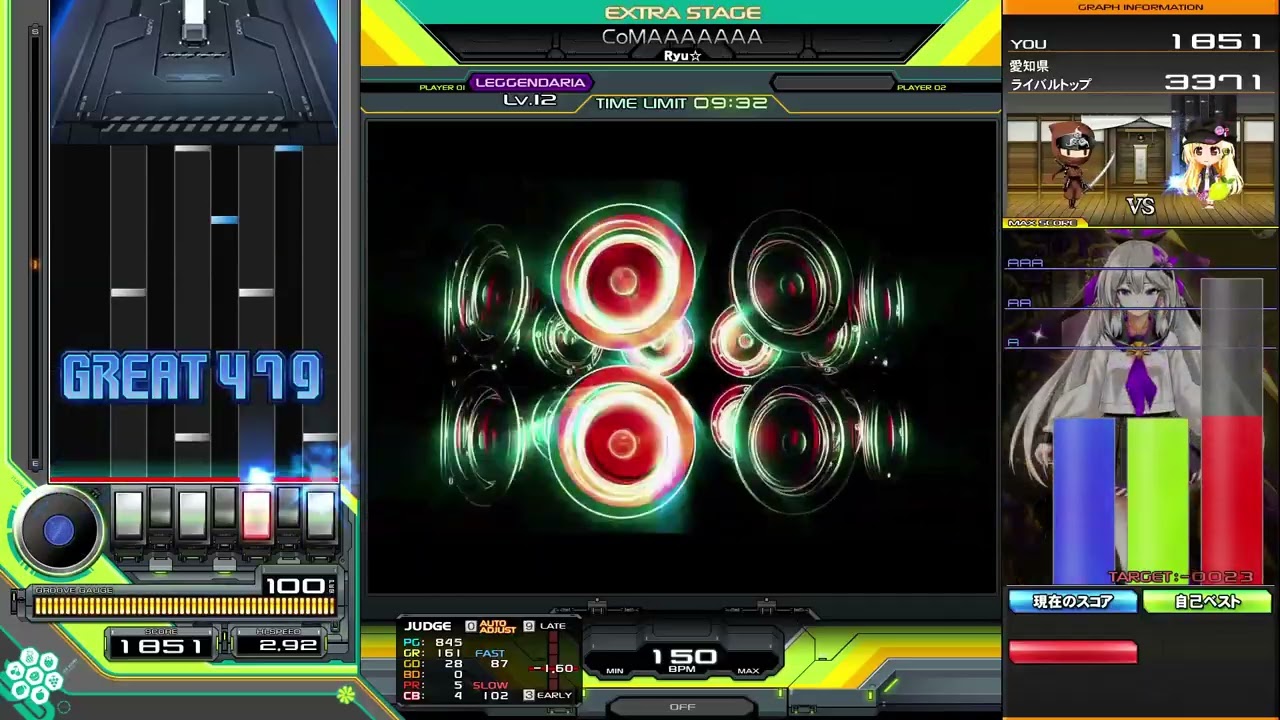Click the MAX SCORE label

[1041, 223]
